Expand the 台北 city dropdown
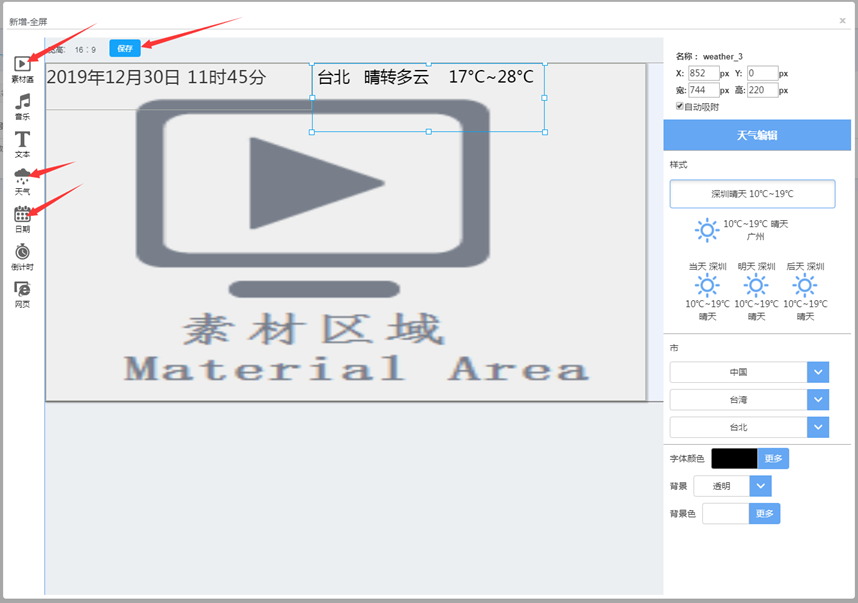This screenshot has width=858, height=603. pyautogui.click(x=818, y=427)
